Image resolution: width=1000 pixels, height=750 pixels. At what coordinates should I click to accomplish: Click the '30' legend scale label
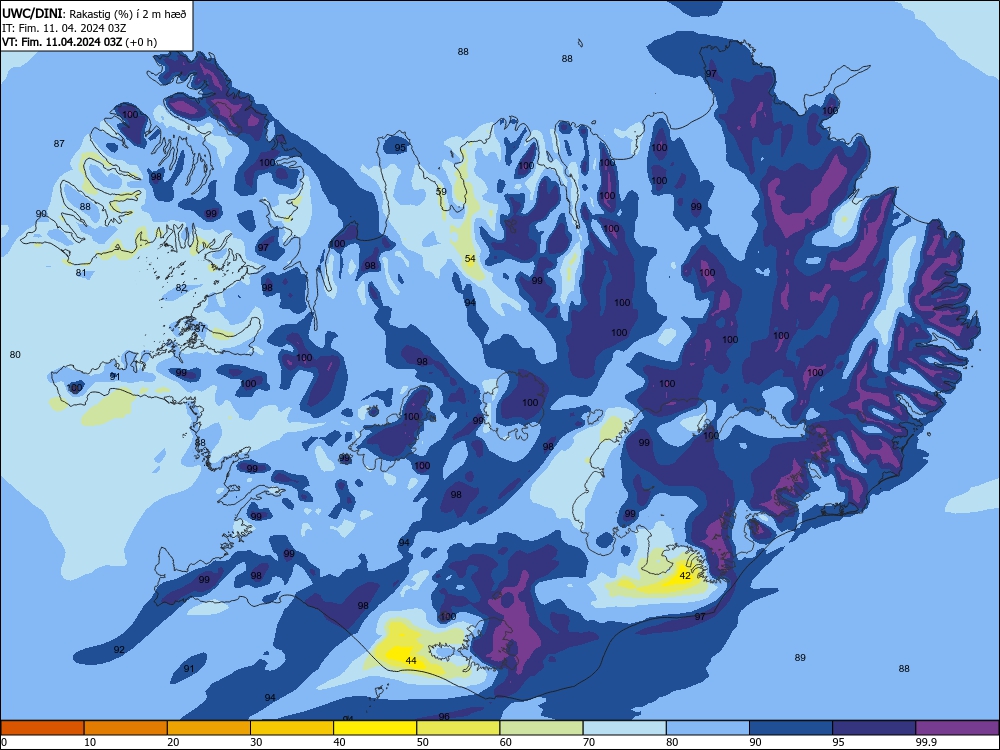pos(256,742)
